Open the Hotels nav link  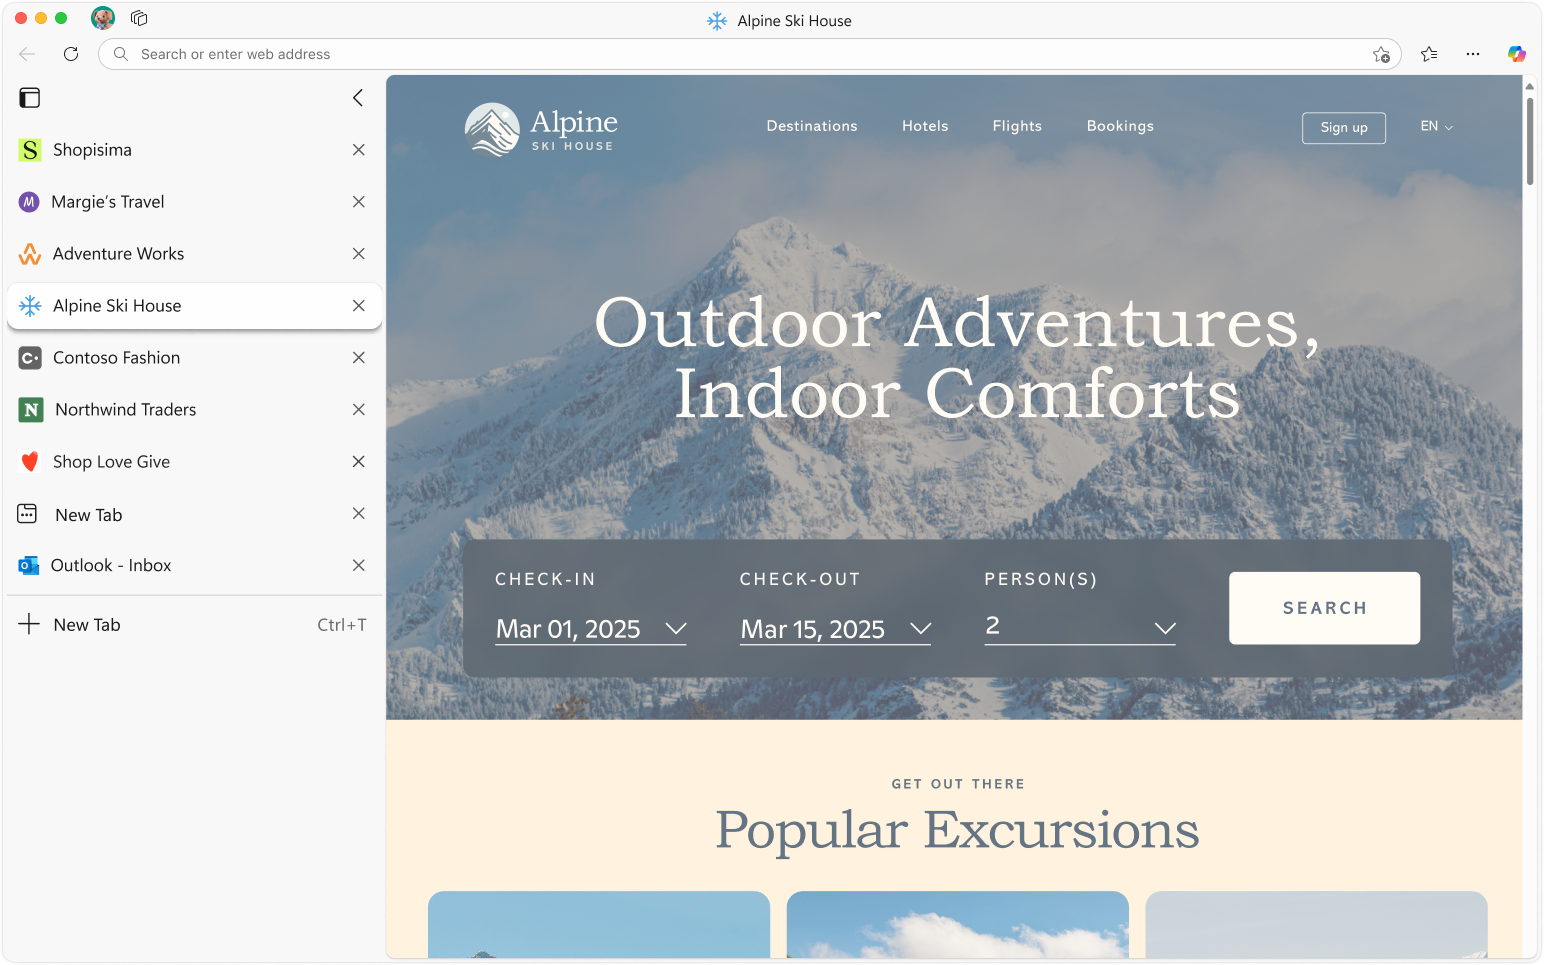[925, 126]
